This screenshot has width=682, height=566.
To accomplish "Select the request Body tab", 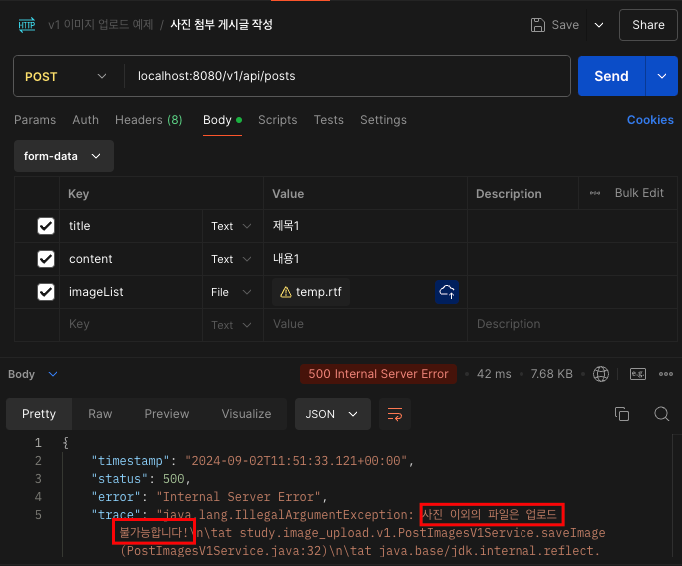I will coord(222,120).
